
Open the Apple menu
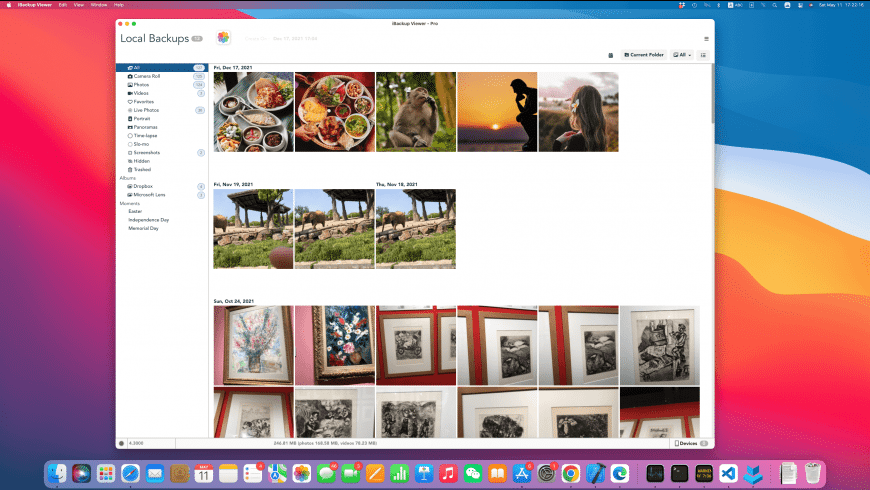8,4
